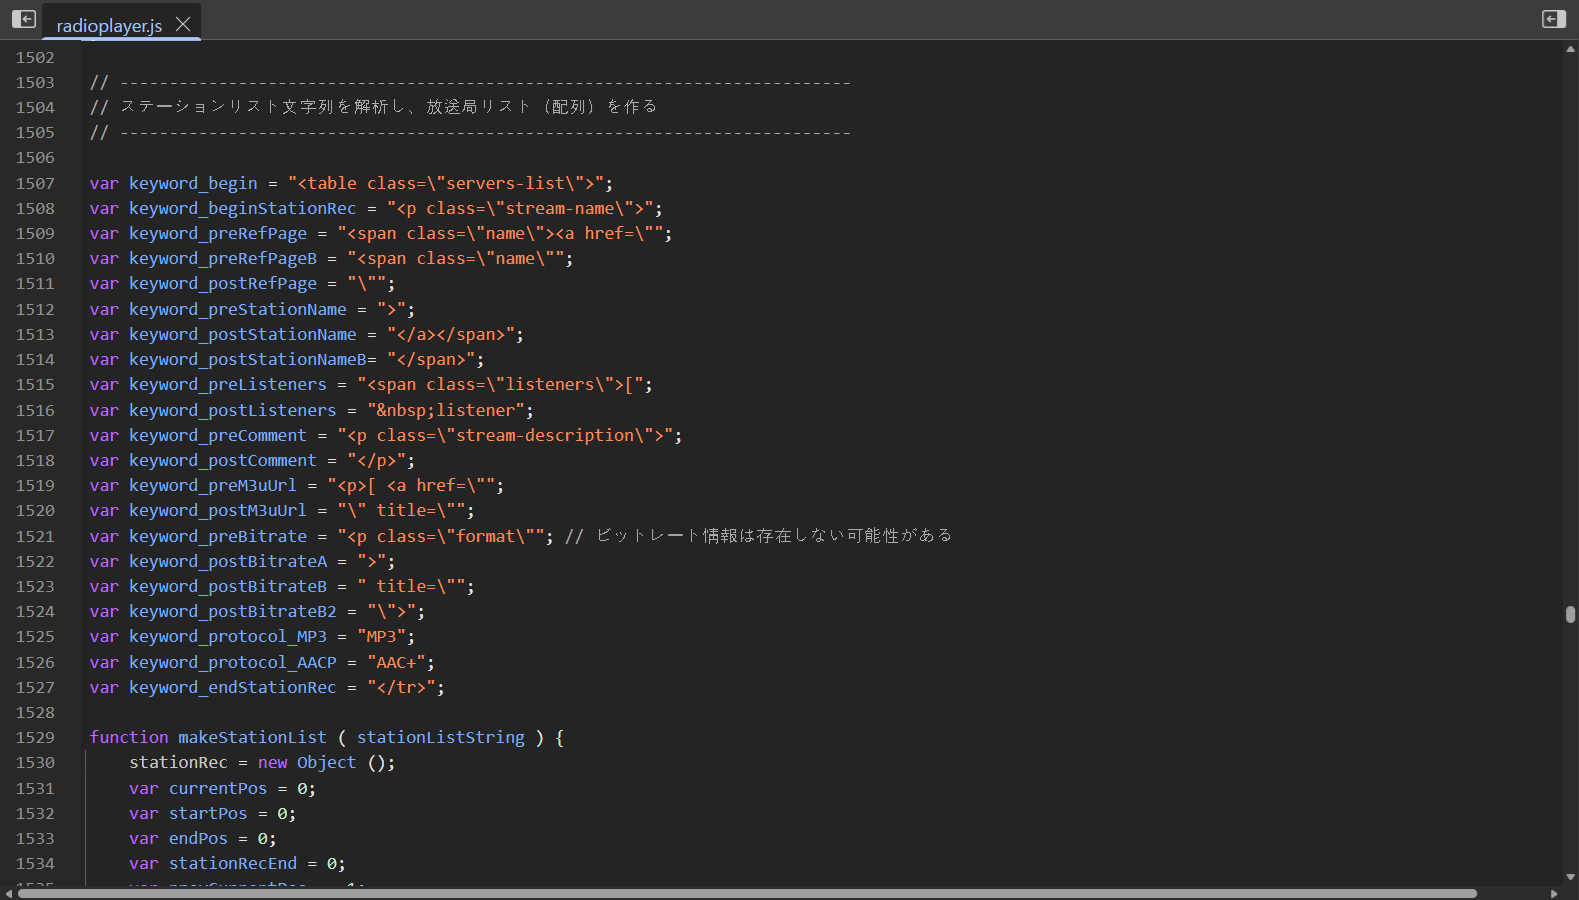Click the horizontal scrollbar right arrow

[1554, 893]
